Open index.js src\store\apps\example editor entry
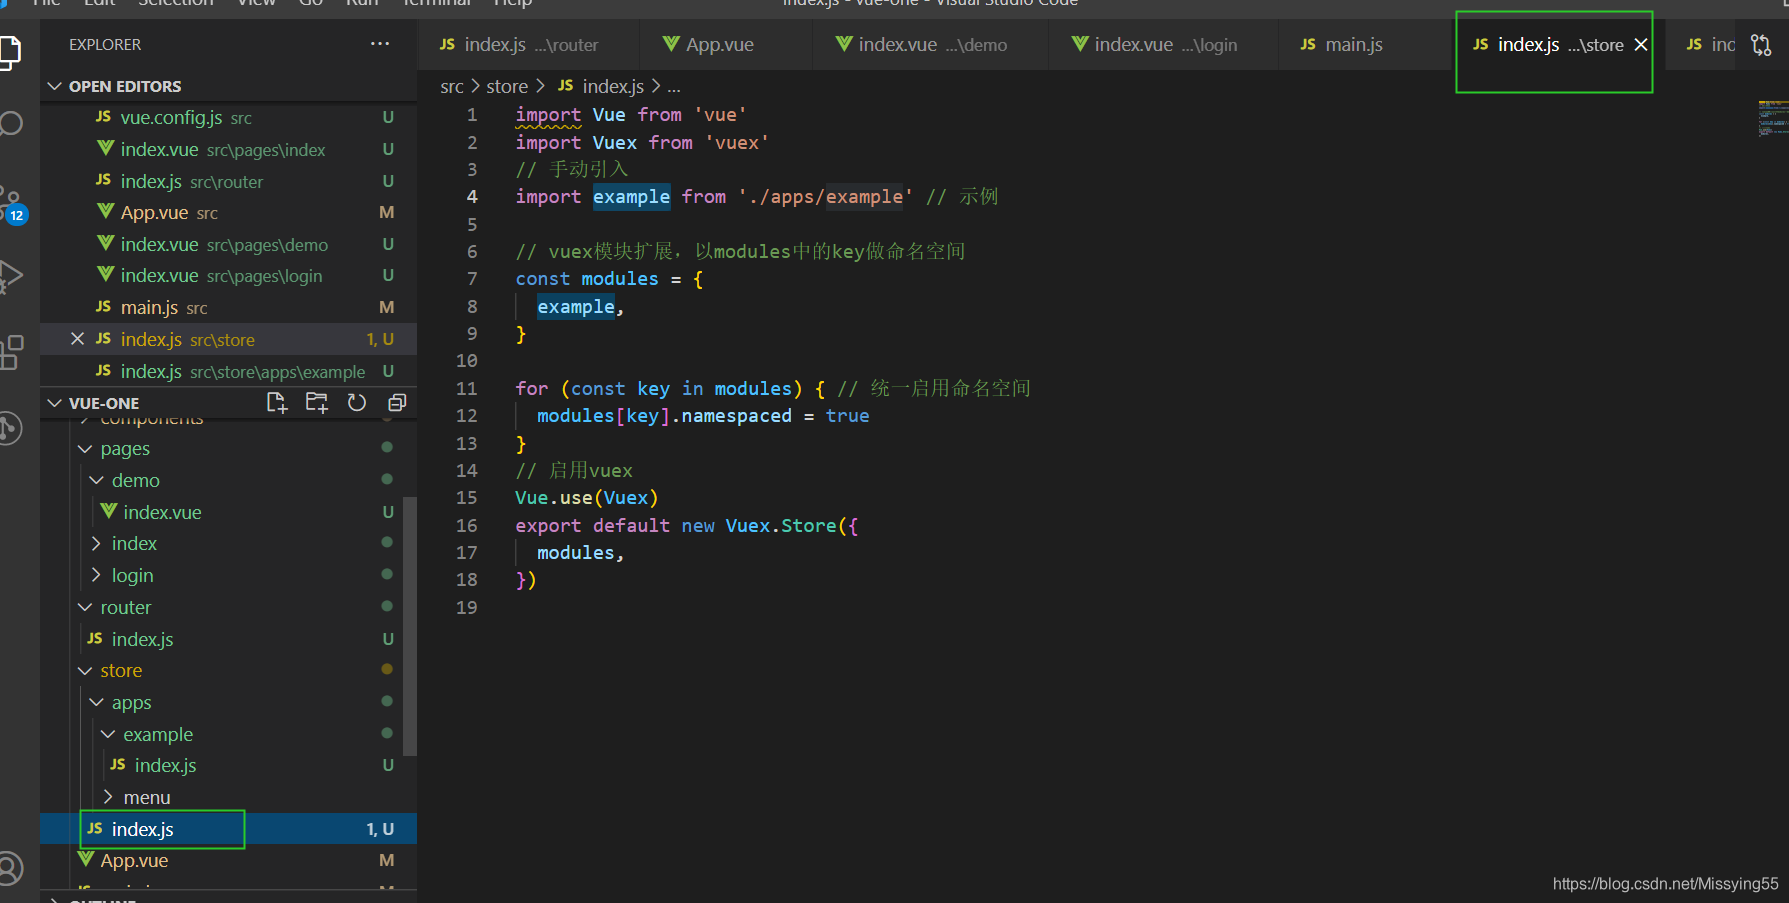 click(228, 372)
